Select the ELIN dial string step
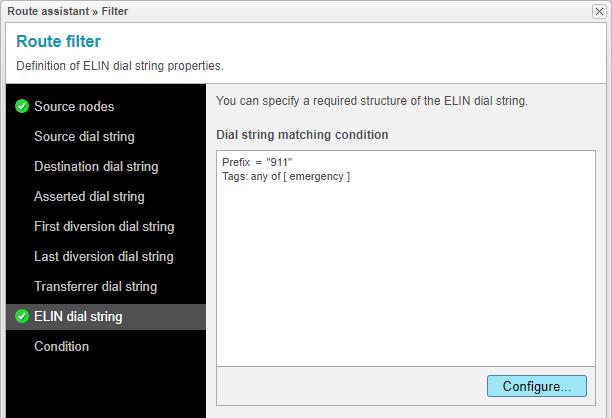 pyautogui.click(x=78, y=316)
